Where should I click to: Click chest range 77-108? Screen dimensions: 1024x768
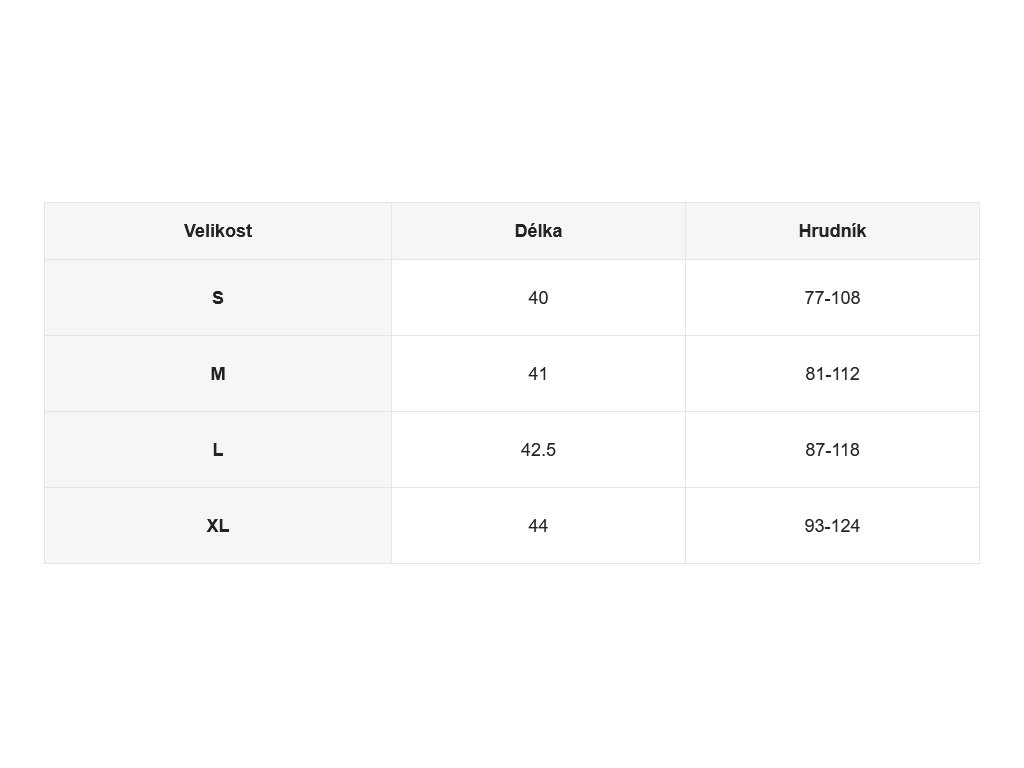[832, 298]
